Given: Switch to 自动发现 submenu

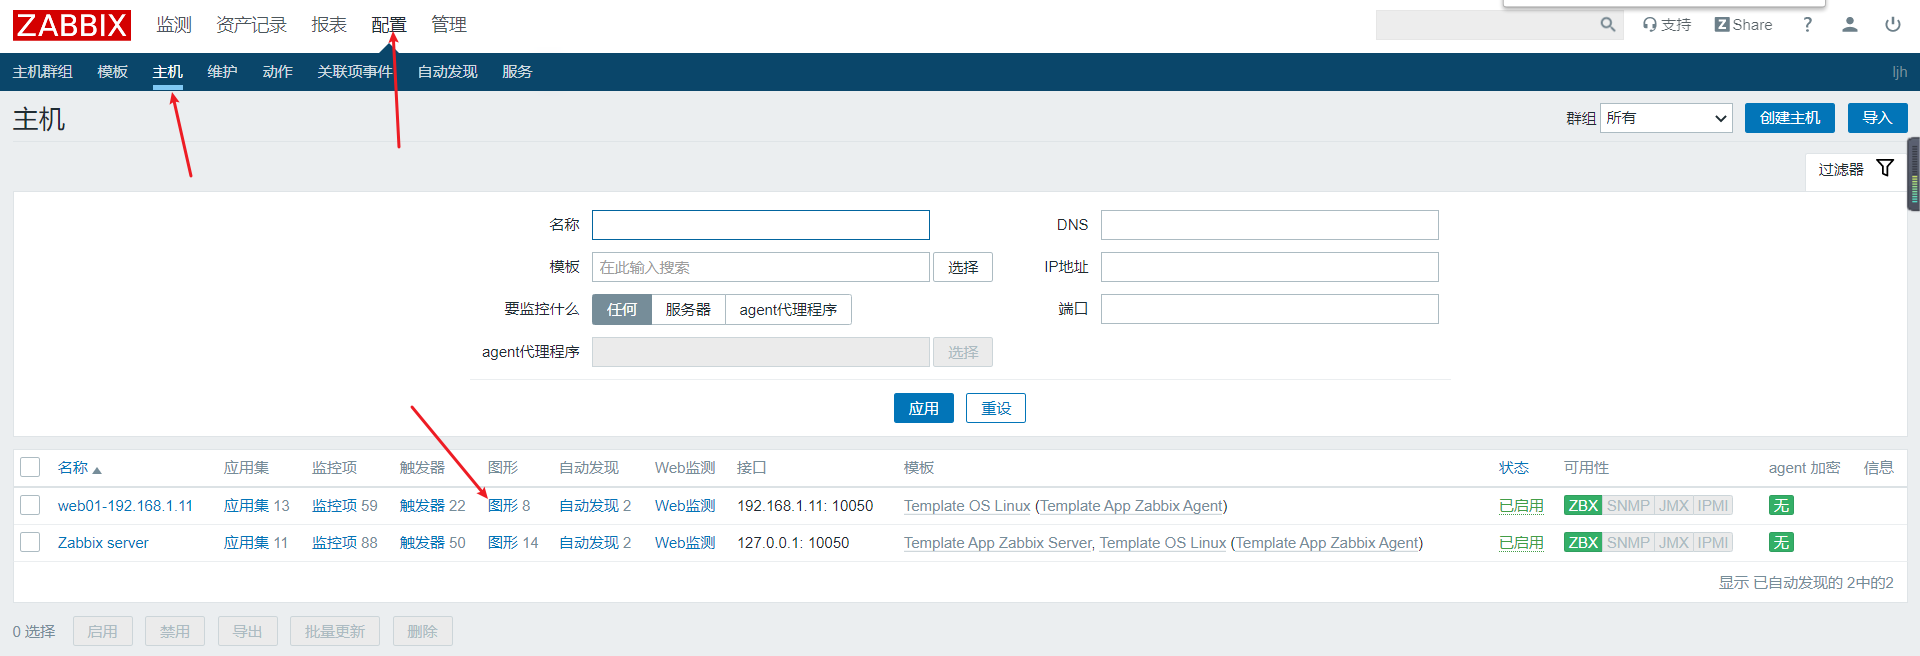Looking at the screenshot, I should [447, 72].
